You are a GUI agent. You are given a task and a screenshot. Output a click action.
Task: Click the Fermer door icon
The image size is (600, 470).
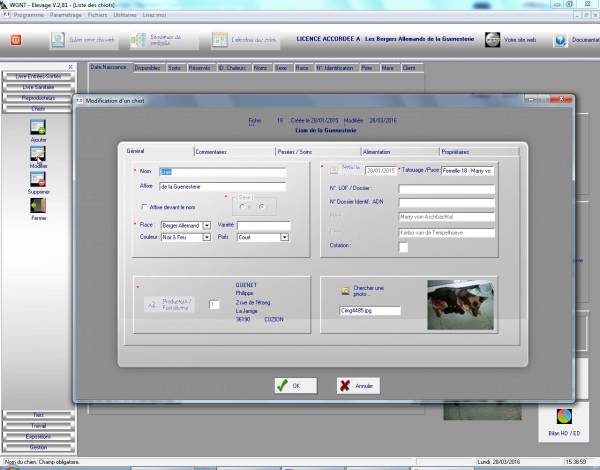(38, 206)
